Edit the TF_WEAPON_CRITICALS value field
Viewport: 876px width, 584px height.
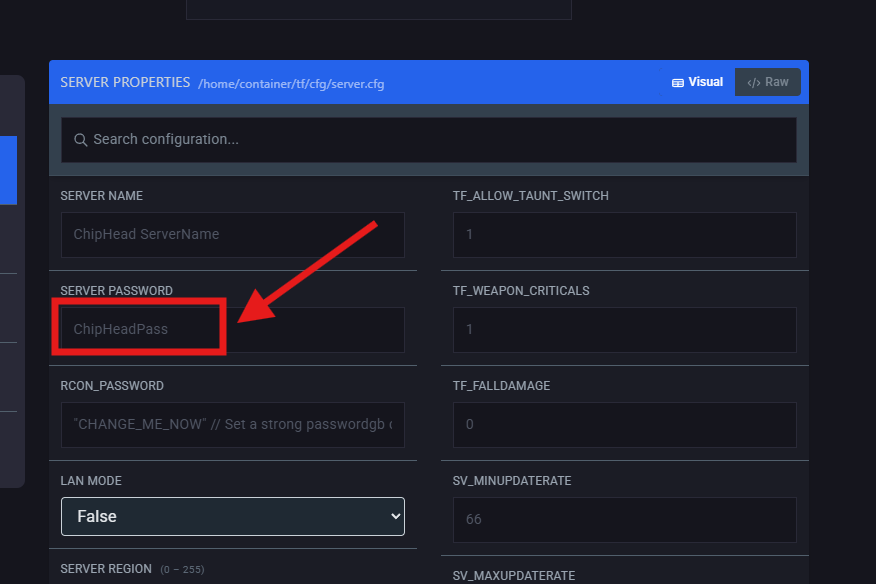[x=625, y=330]
